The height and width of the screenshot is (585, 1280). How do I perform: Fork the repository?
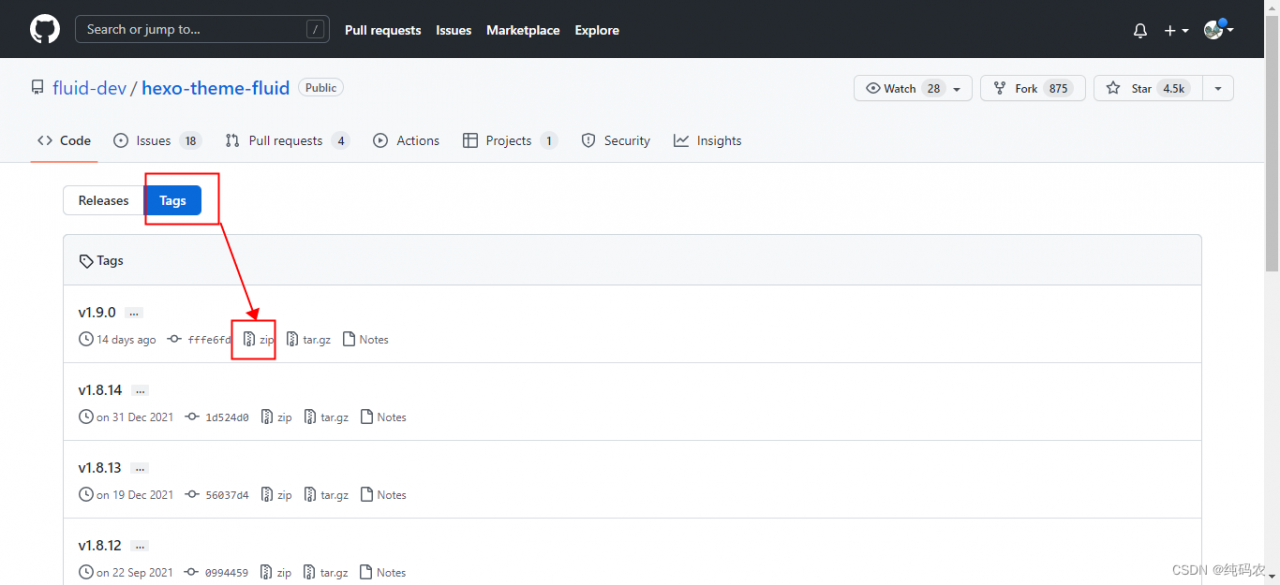tap(1032, 88)
